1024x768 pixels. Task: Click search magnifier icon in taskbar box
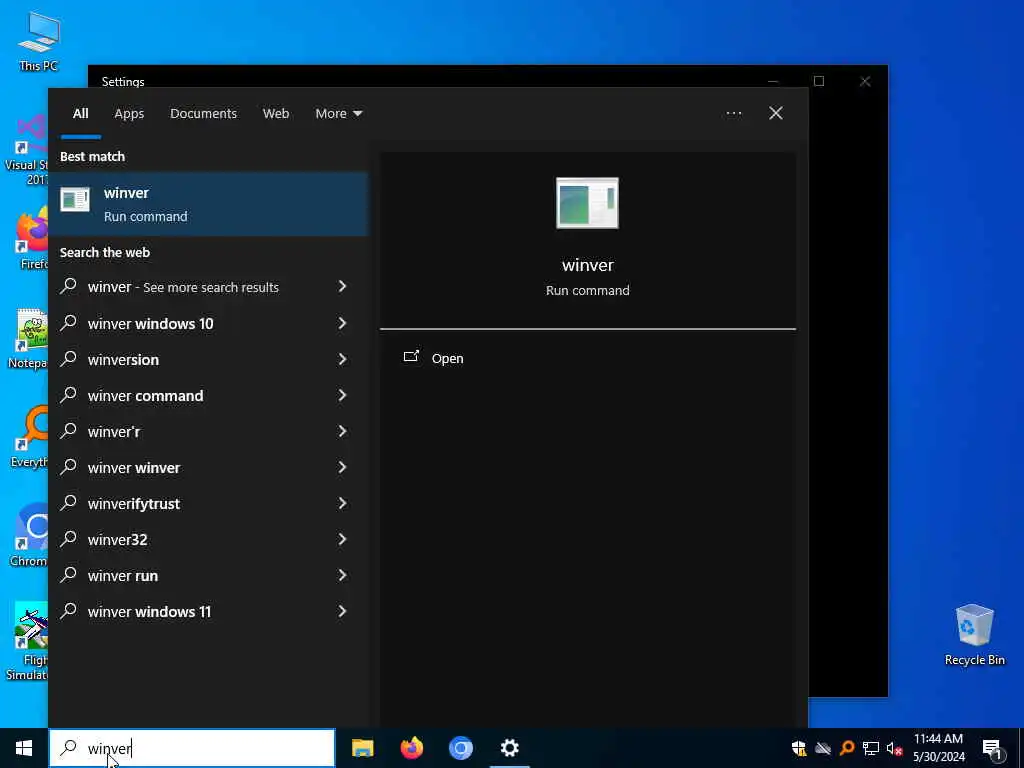69,748
